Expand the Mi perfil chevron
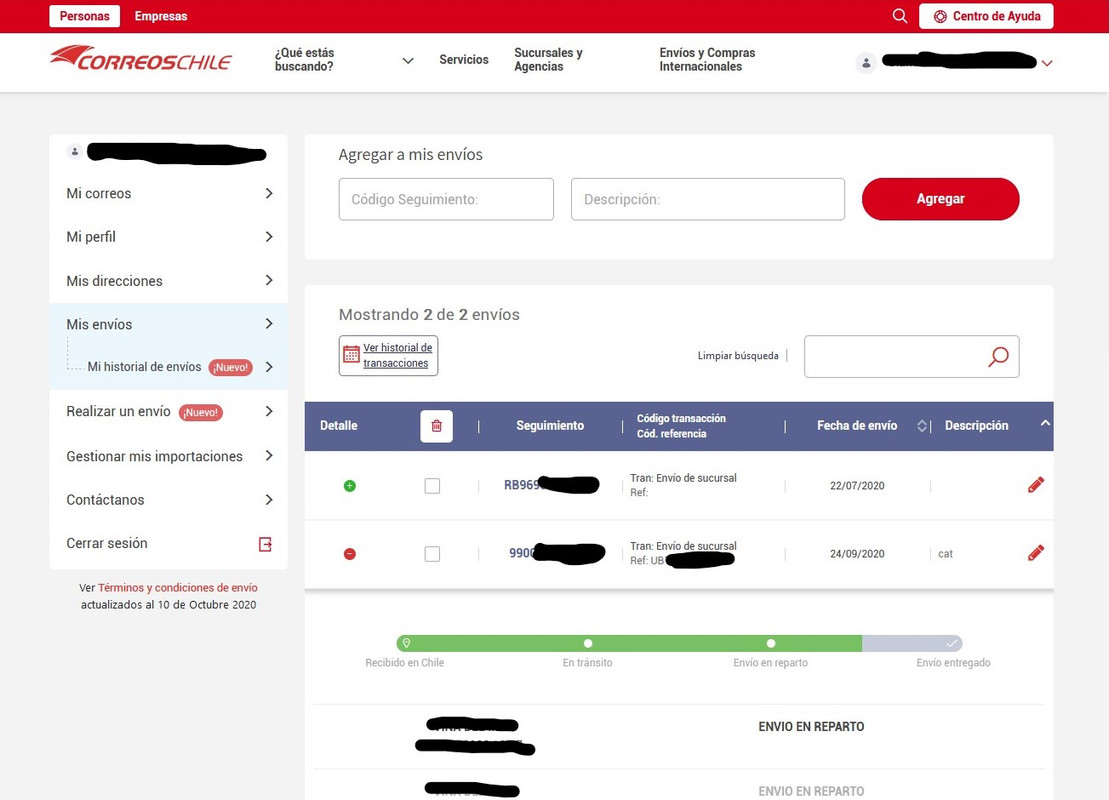The image size is (1109, 800). click(x=269, y=237)
